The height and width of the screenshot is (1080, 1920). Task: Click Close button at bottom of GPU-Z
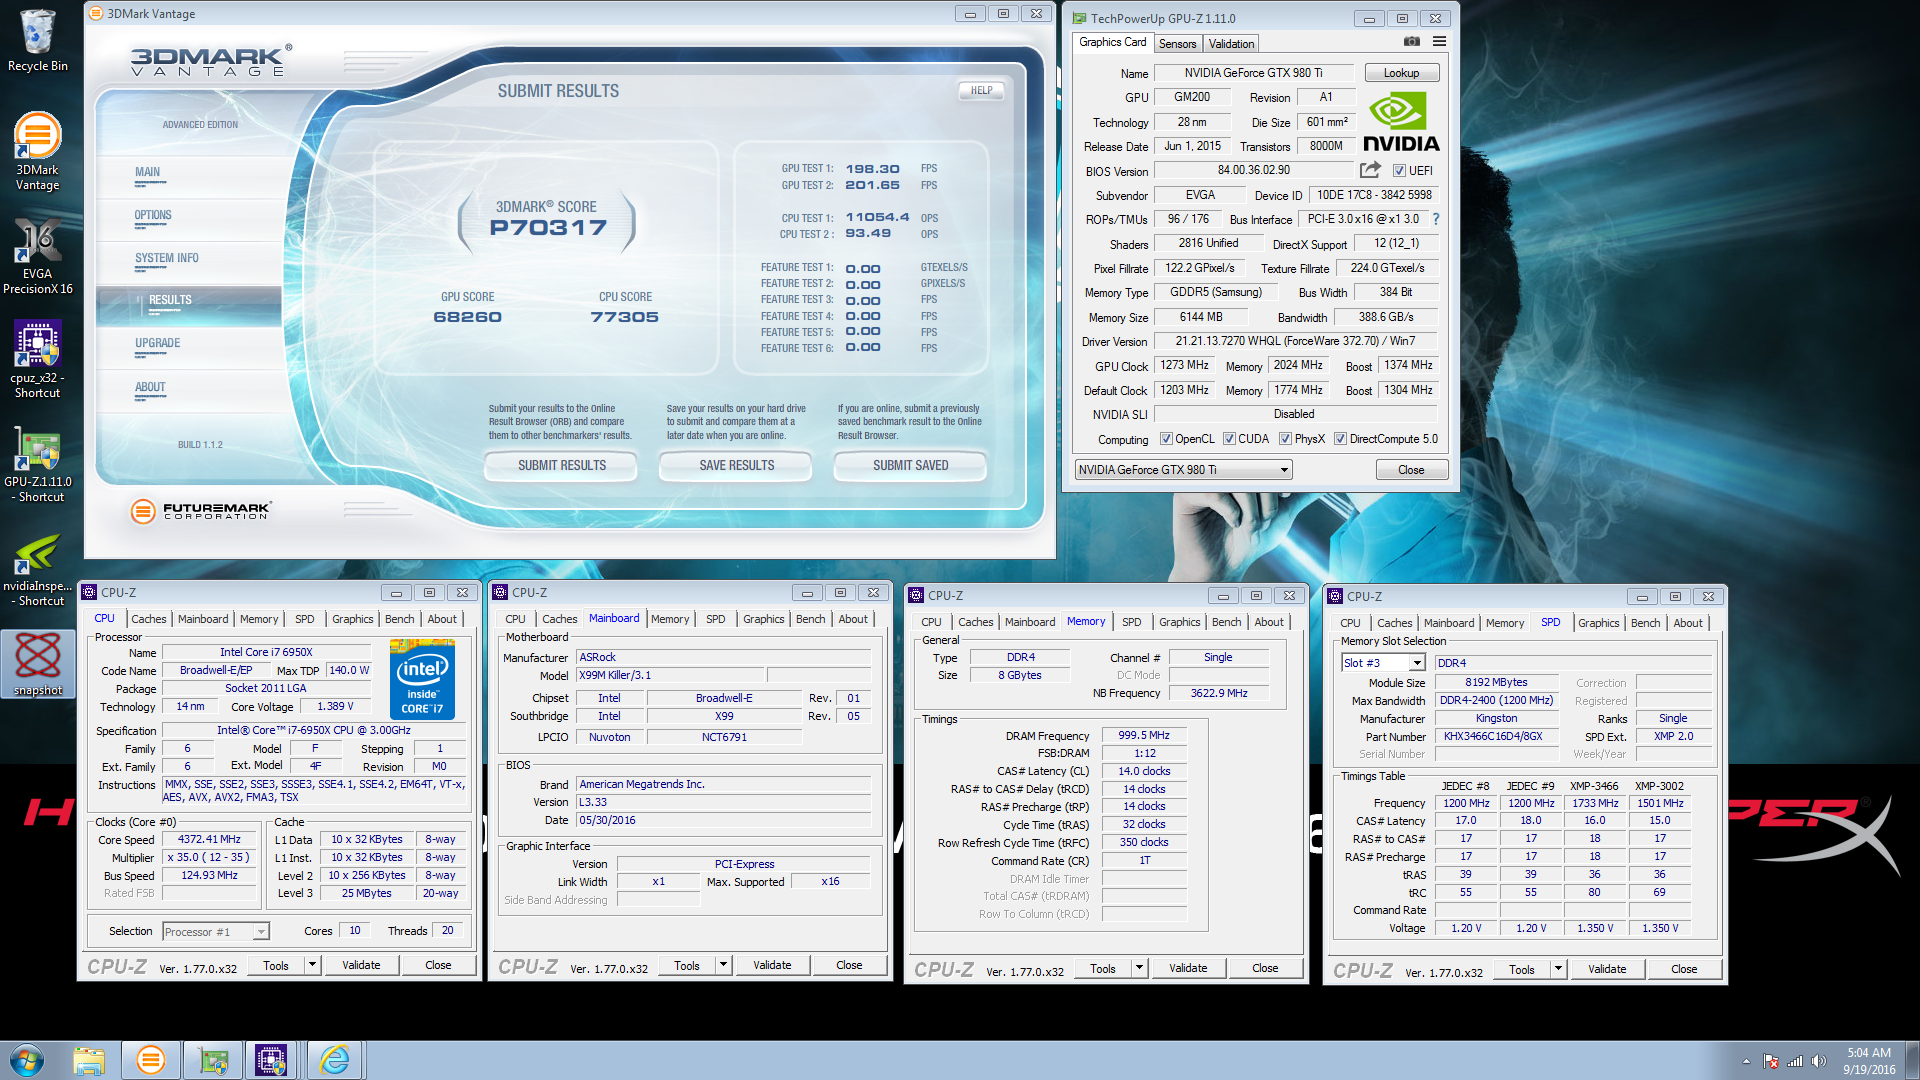(1411, 470)
